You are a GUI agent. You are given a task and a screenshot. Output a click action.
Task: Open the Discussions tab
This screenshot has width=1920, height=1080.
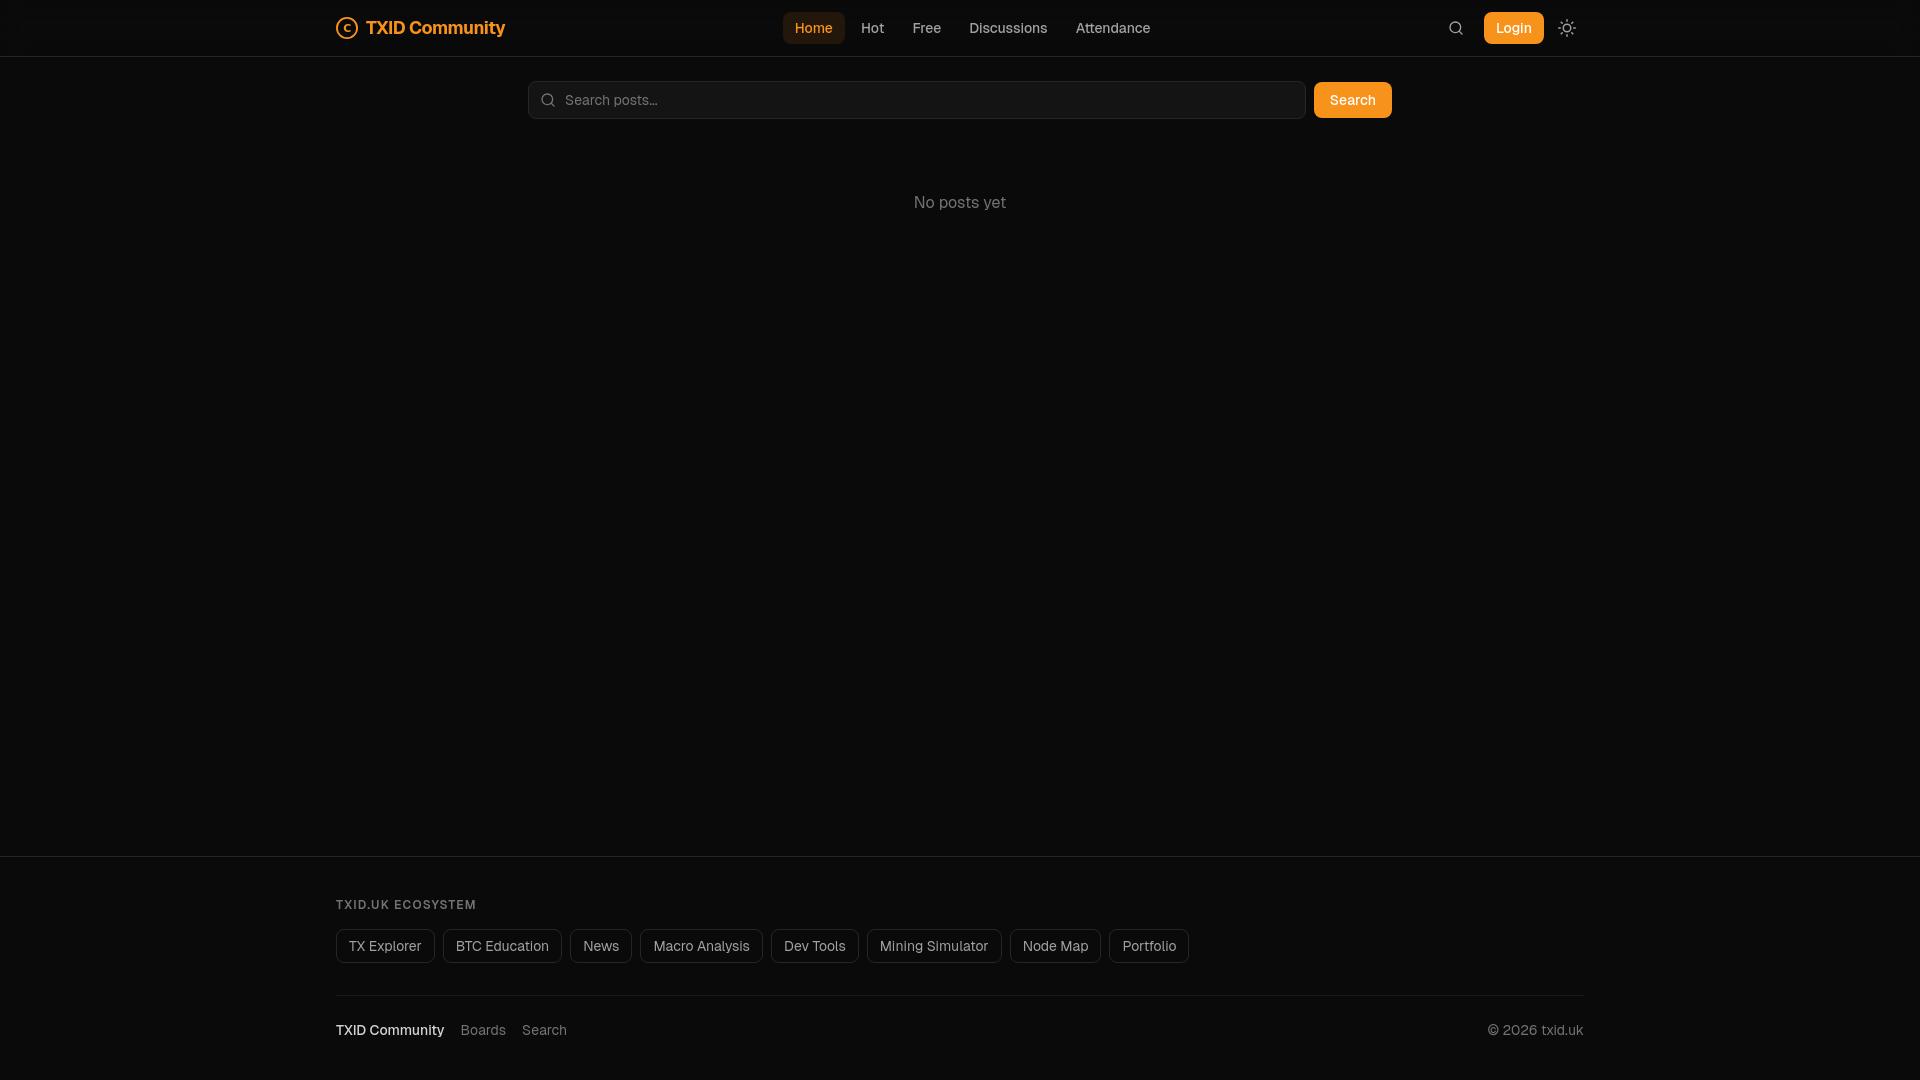click(1008, 28)
